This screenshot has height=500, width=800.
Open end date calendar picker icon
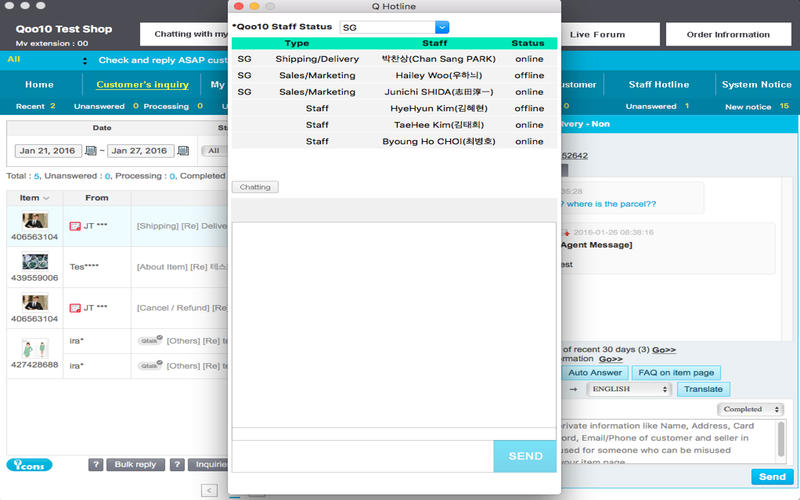point(183,151)
